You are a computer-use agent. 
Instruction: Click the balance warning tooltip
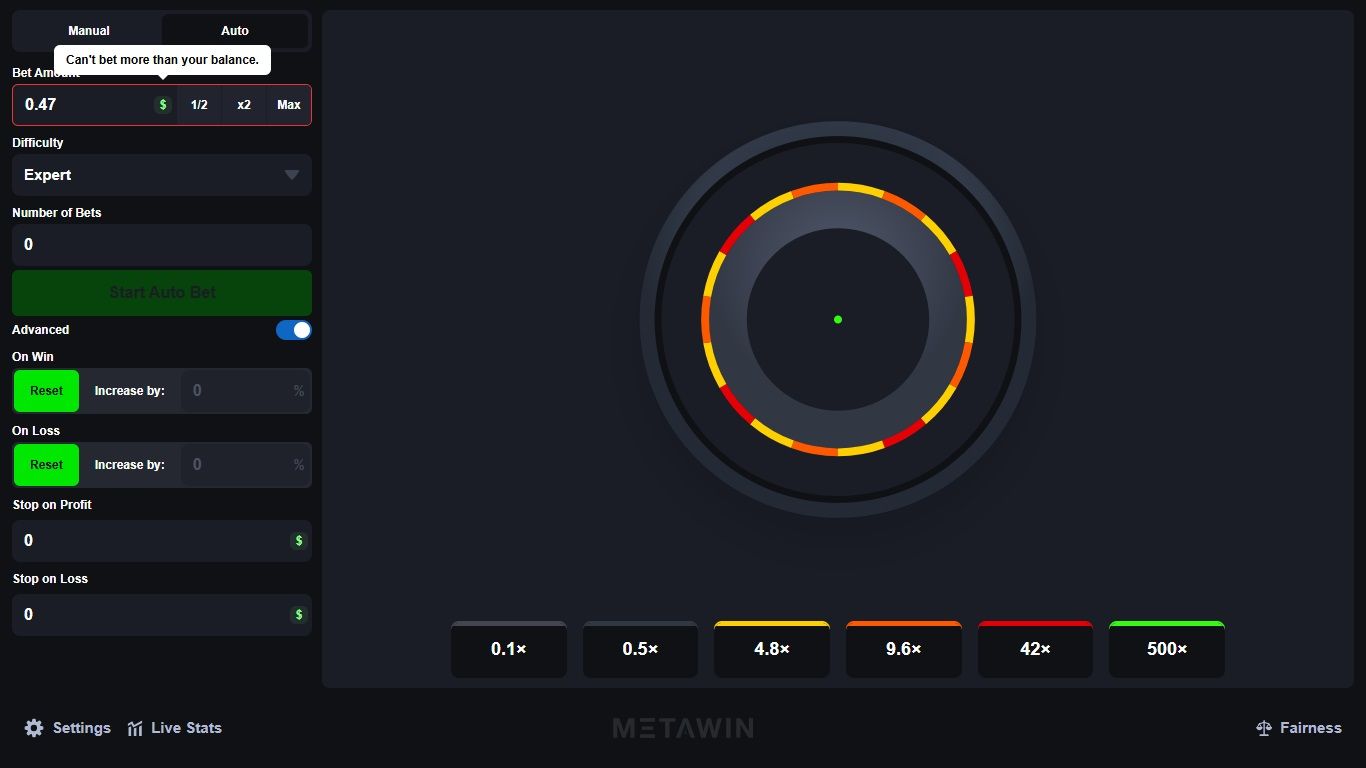pyautogui.click(x=162, y=60)
